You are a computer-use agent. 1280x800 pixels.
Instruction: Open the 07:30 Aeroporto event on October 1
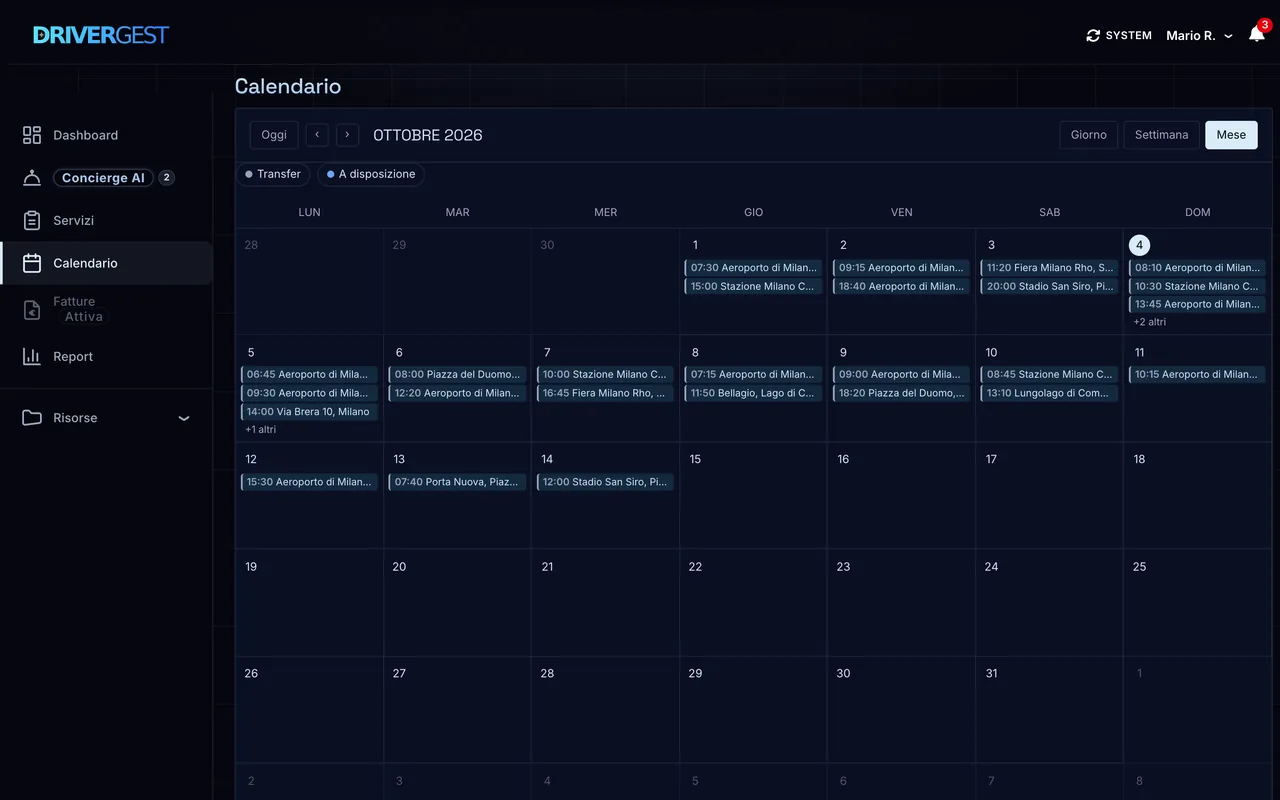pos(753,268)
